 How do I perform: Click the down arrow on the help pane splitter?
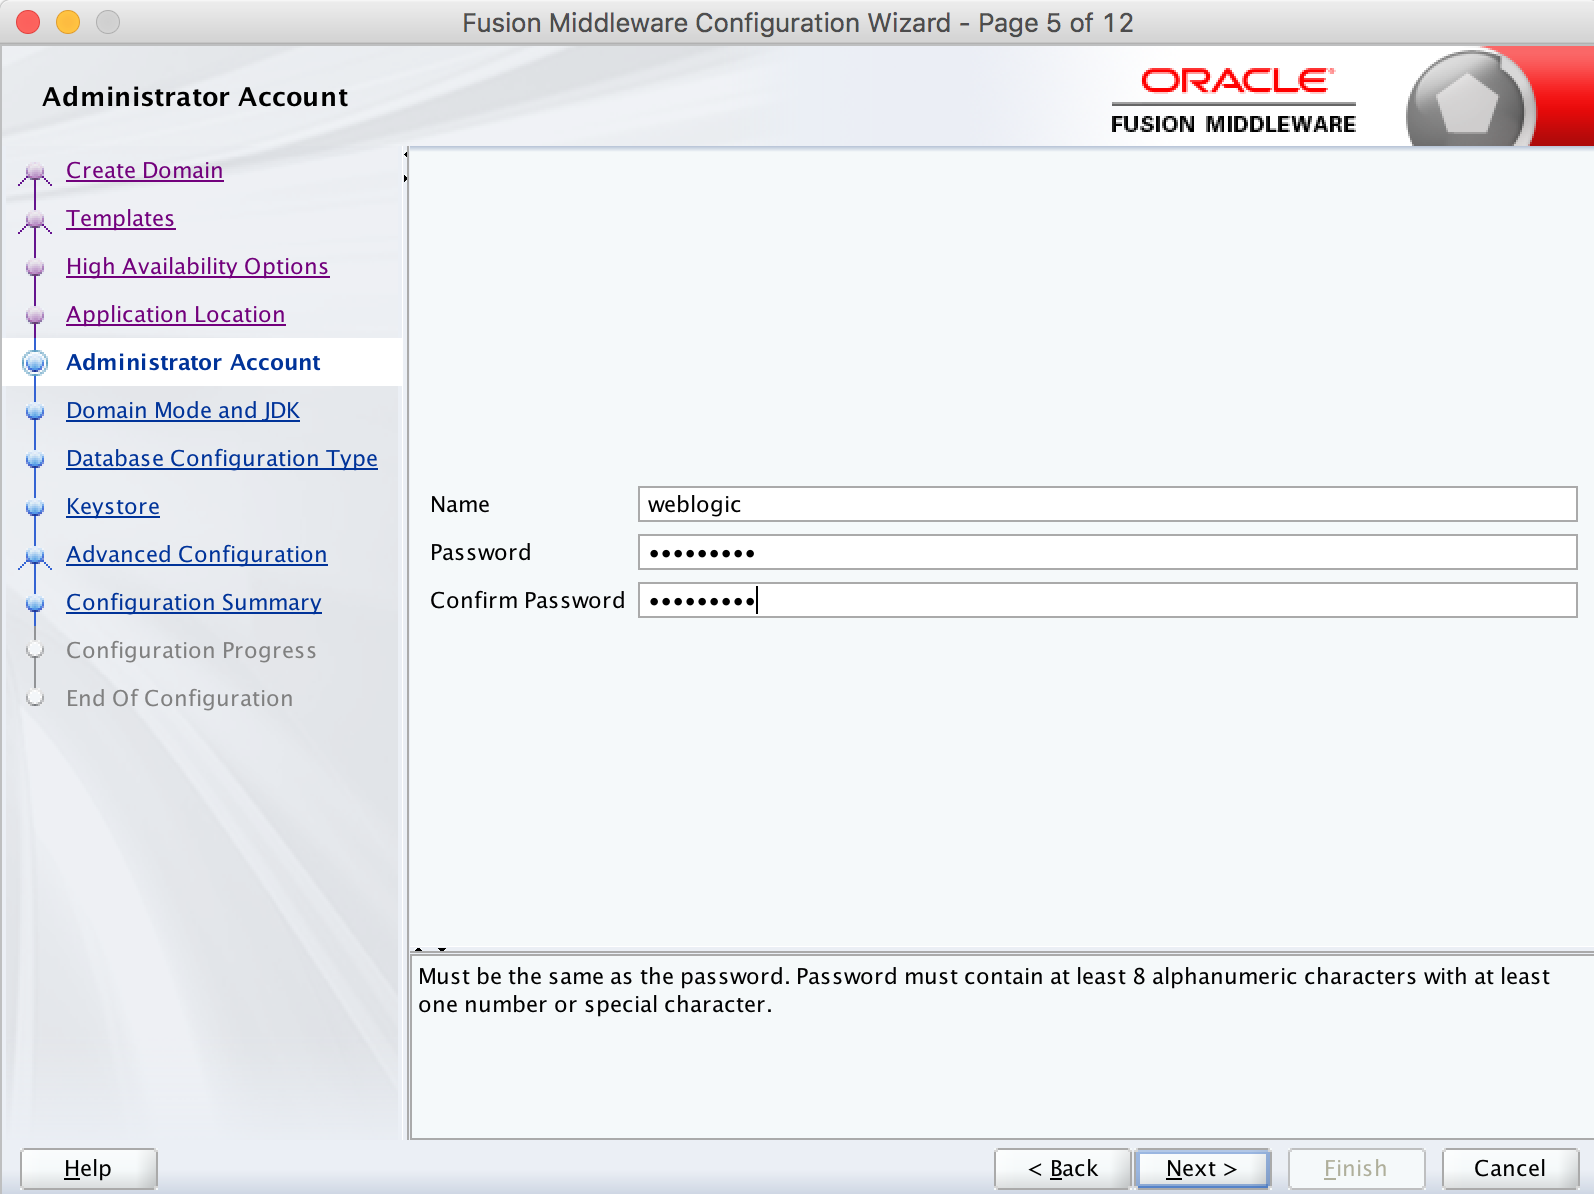pos(442,949)
